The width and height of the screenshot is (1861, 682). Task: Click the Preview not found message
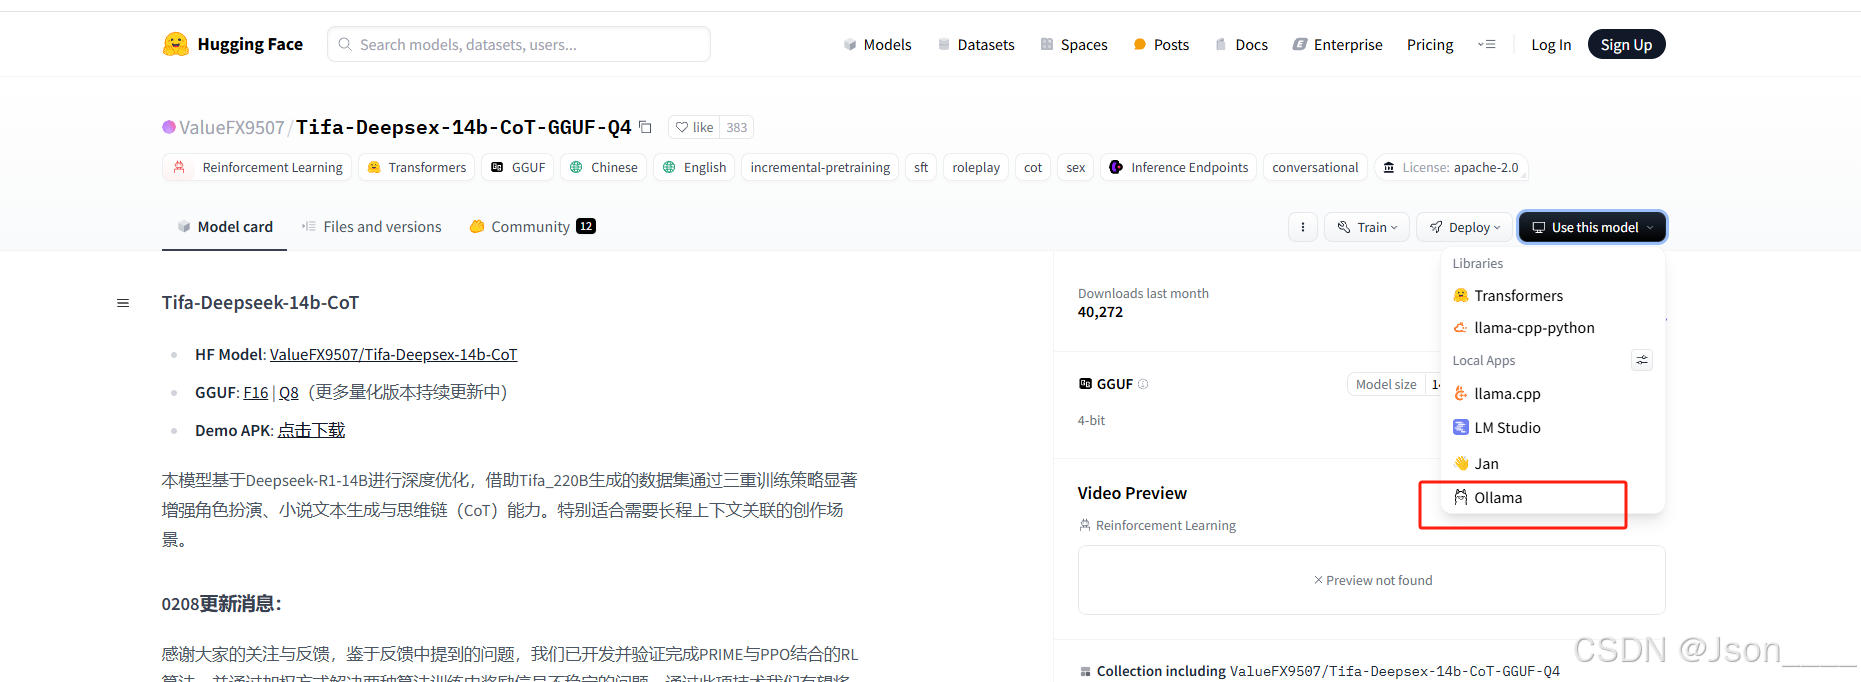pos(1372,580)
